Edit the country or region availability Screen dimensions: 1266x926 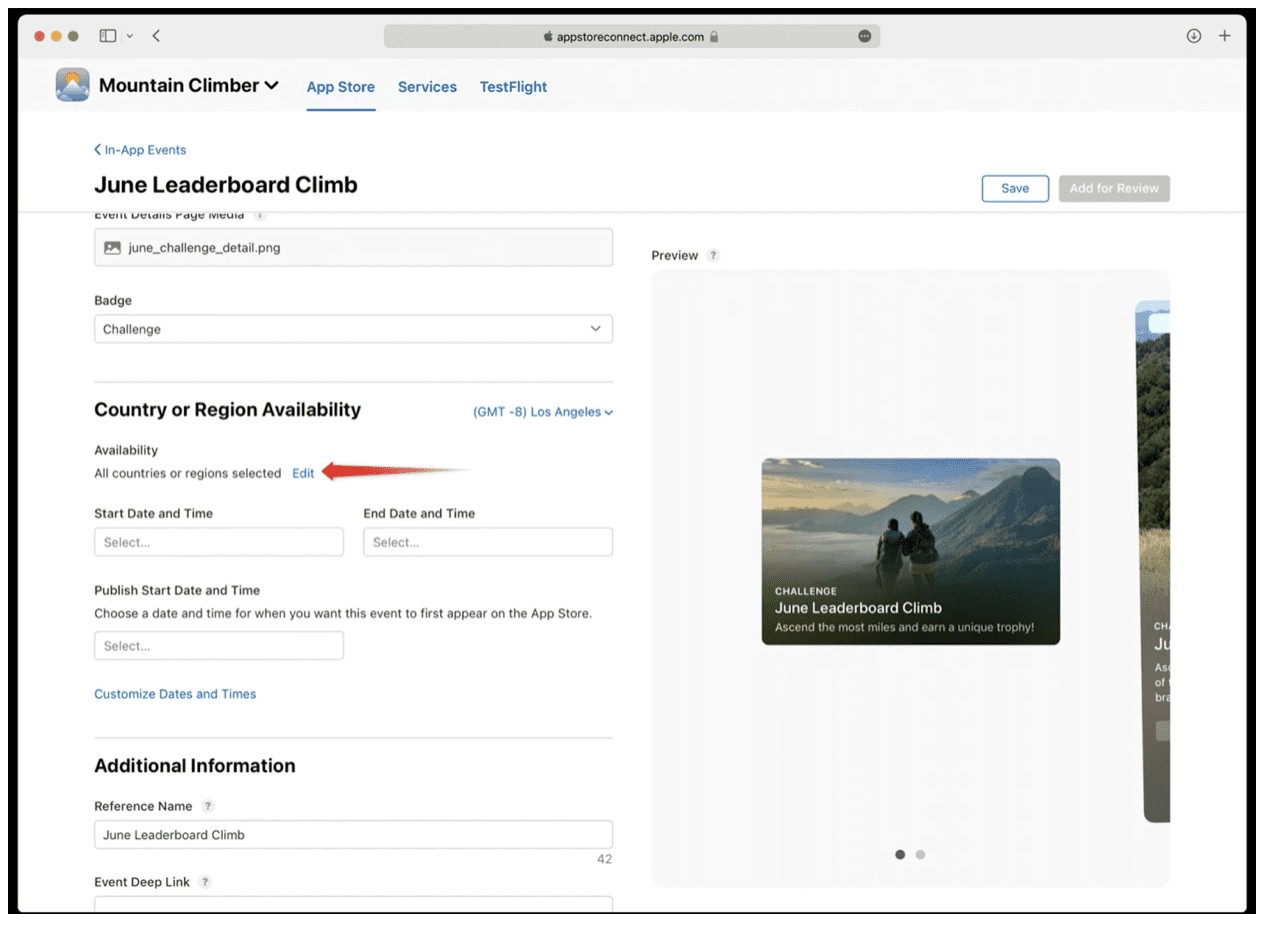click(x=303, y=473)
